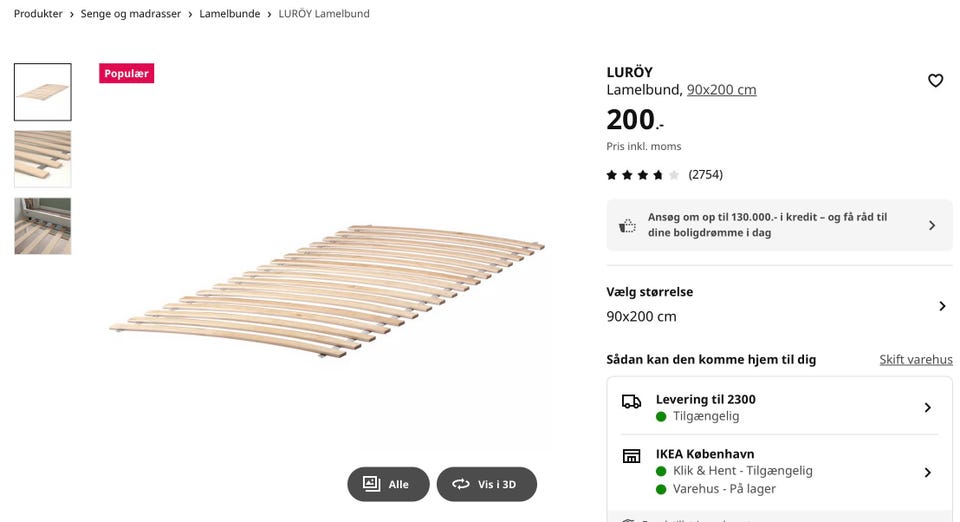Open Lamelbunde breadcrumb category
The width and height of the screenshot is (960, 522).
click(229, 14)
